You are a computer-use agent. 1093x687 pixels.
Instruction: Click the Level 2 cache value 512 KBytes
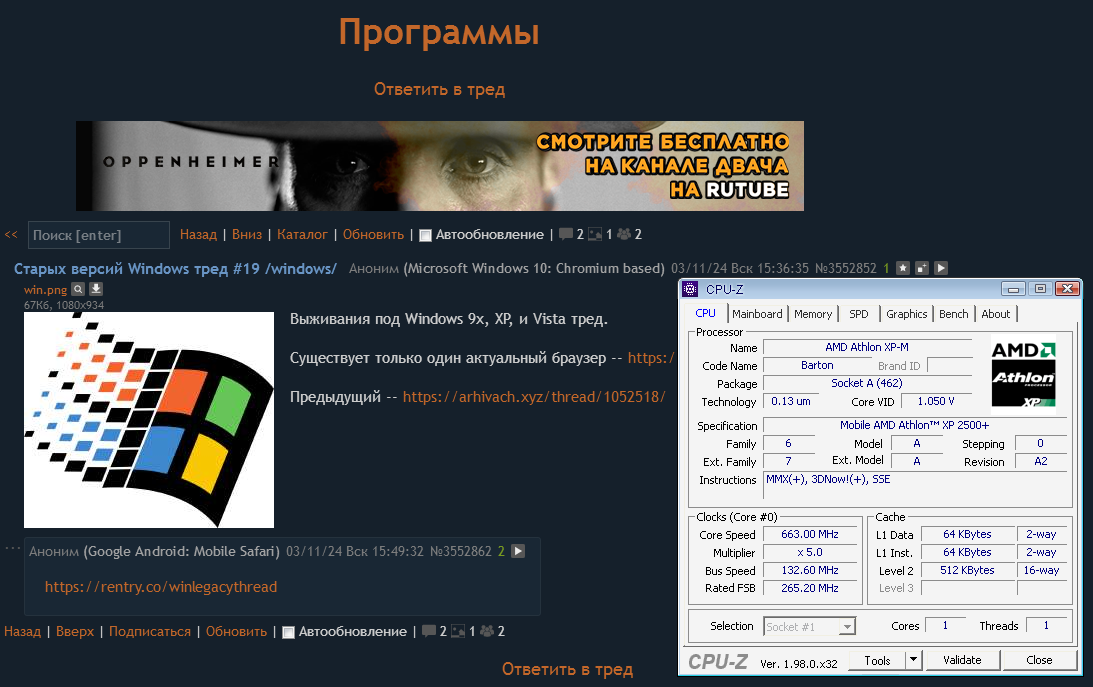click(x=967, y=570)
